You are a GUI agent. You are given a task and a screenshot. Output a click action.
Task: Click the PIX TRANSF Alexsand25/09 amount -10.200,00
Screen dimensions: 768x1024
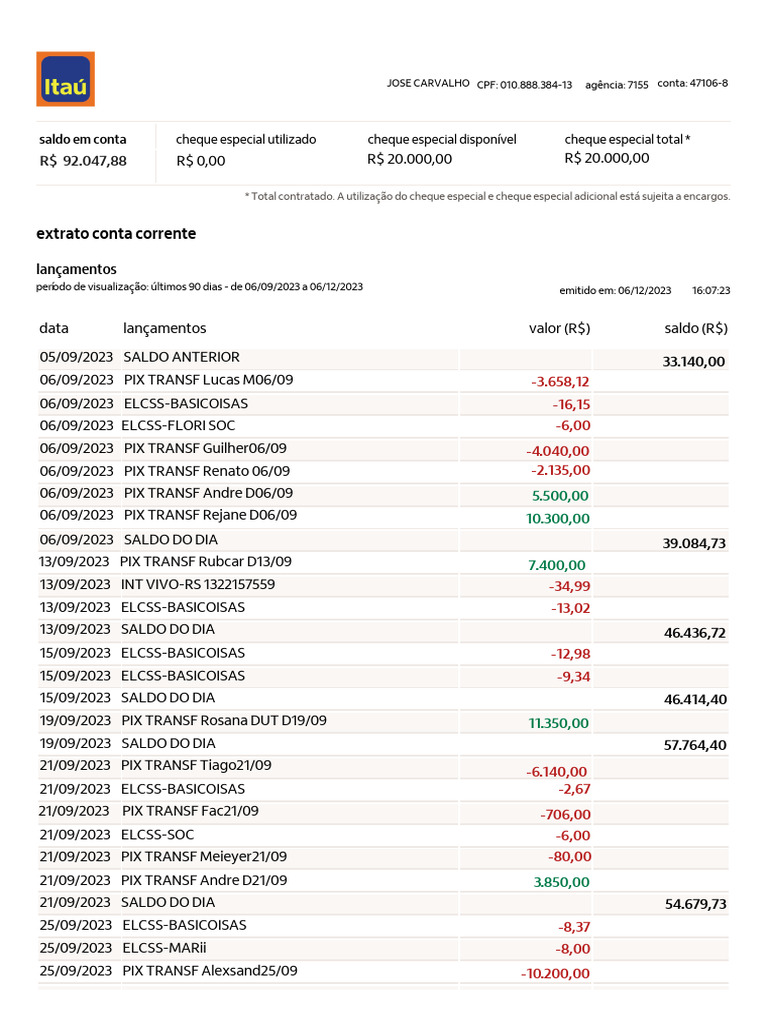(x=555, y=973)
